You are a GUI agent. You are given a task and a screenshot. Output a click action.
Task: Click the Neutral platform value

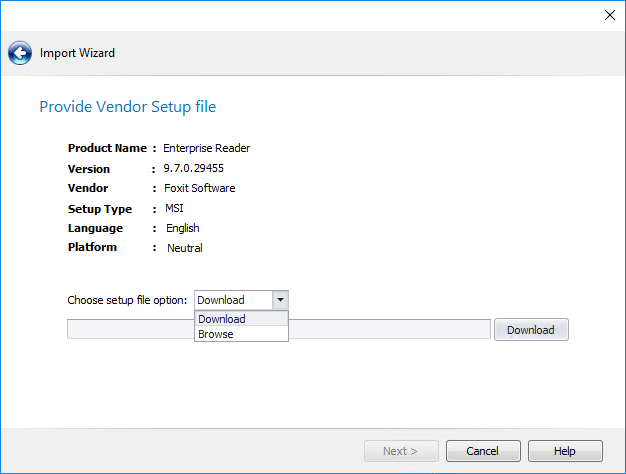coord(184,248)
